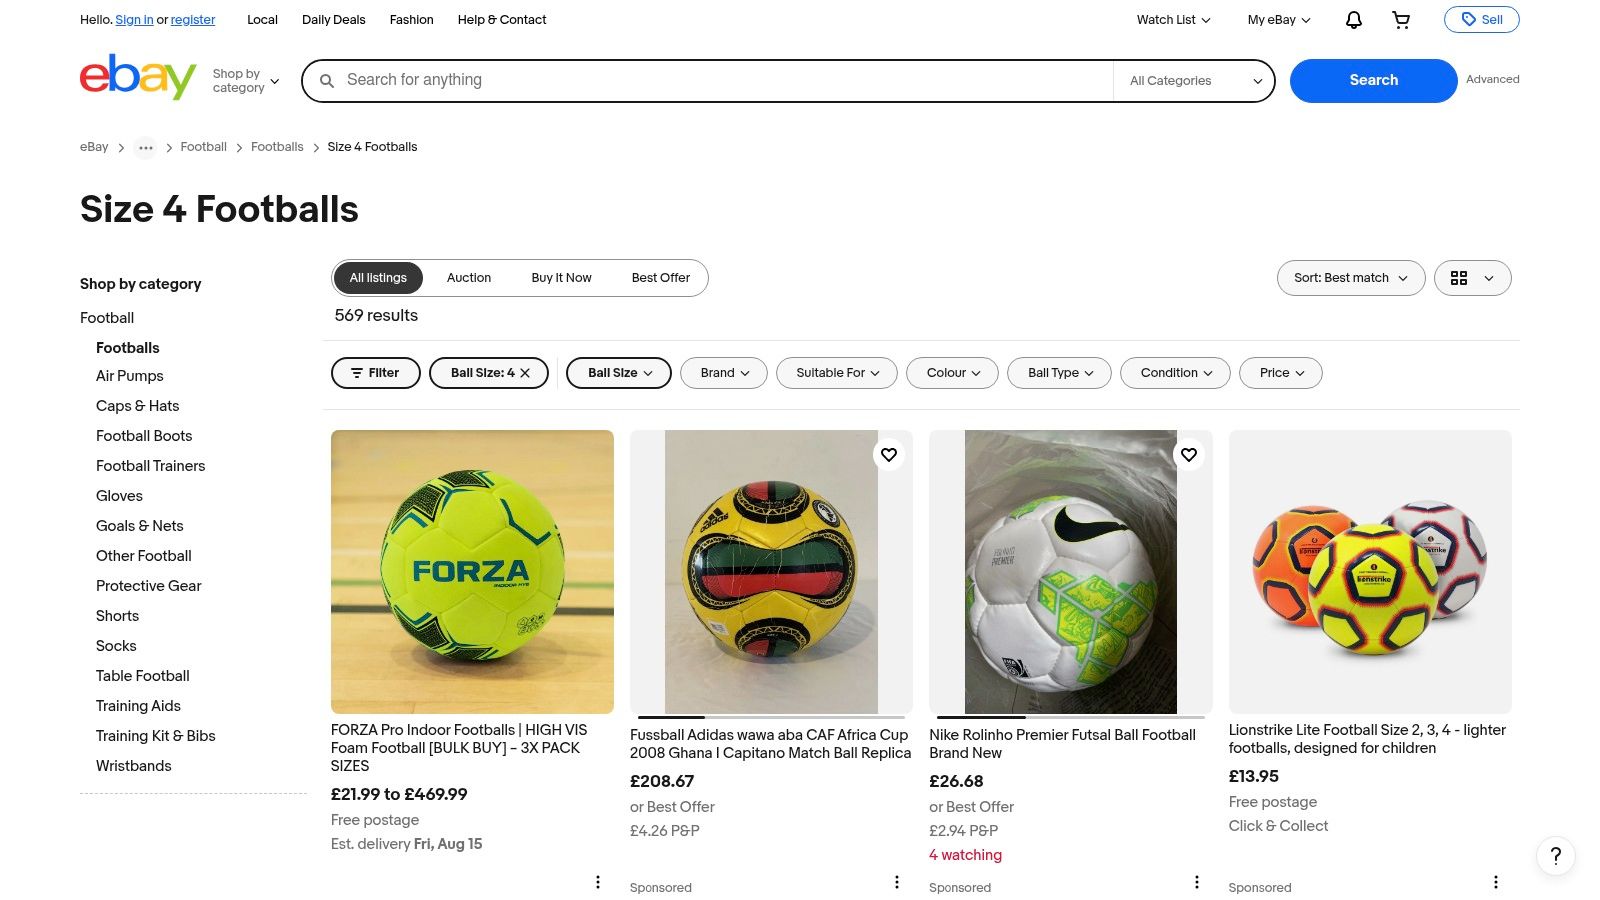This screenshot has height=900, width=1600.
Task: Open the eBay home page via logo
Action: 137,78
